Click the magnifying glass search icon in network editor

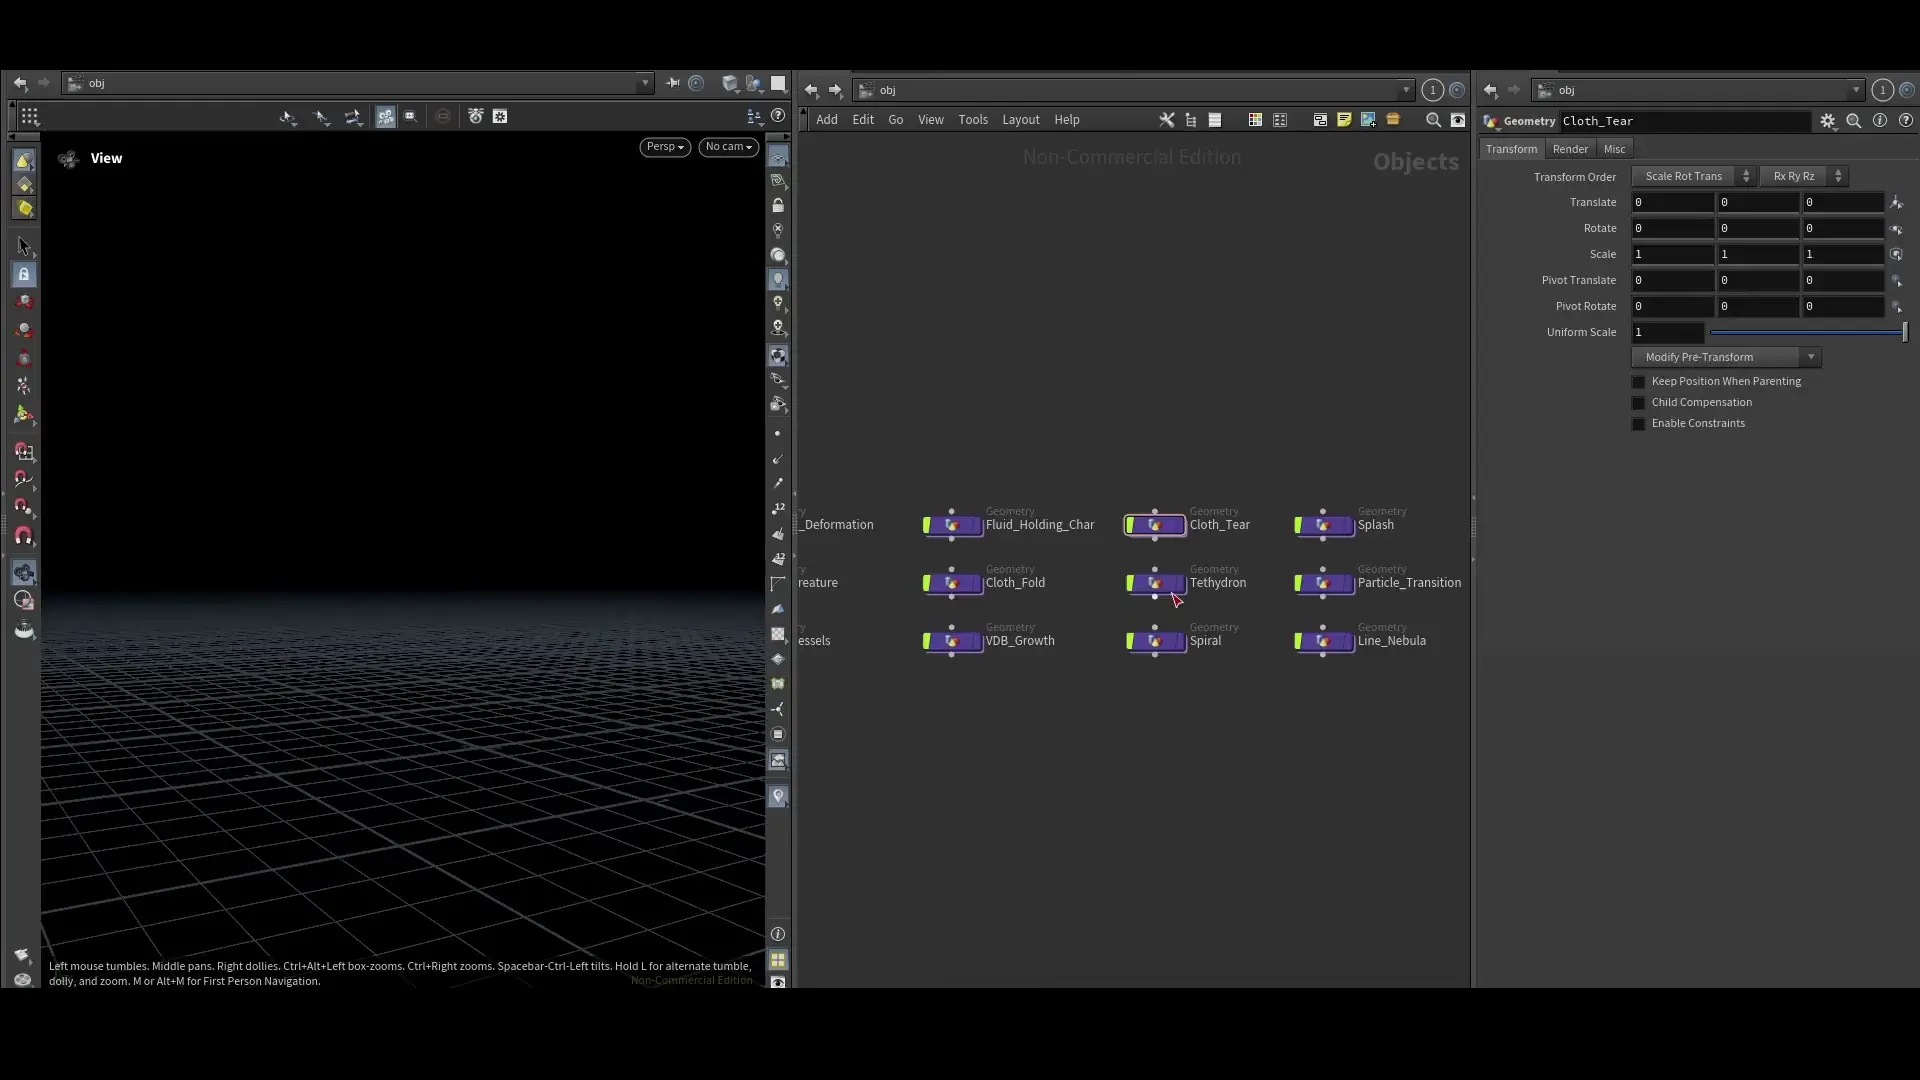(x=1434, y=120)
